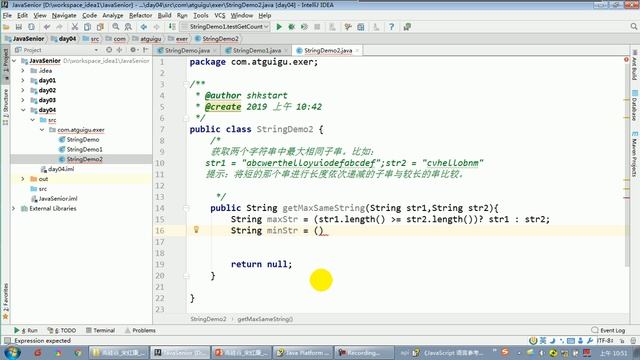Click the Save All icon

pos(19,27)
